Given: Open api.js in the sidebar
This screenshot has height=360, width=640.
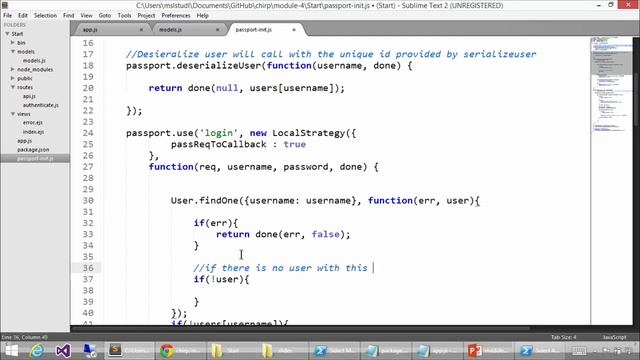Looking at the screenshot, I should pyautogui.click(x=29, y=96).
